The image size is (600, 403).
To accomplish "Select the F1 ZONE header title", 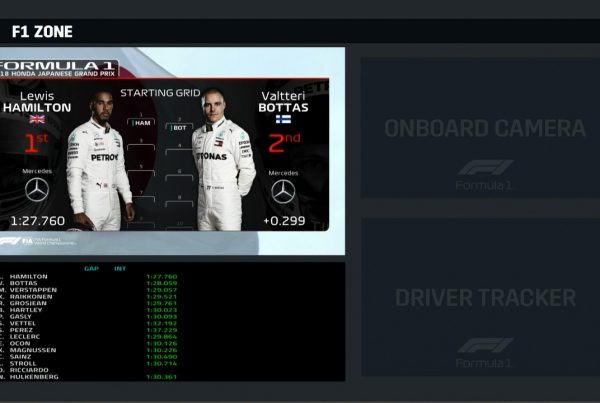I will [42, 31].
